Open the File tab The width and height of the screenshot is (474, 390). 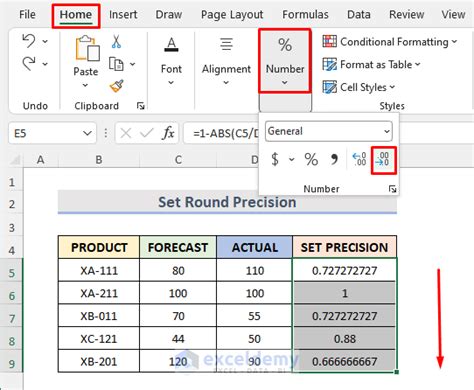pos(27,15)
